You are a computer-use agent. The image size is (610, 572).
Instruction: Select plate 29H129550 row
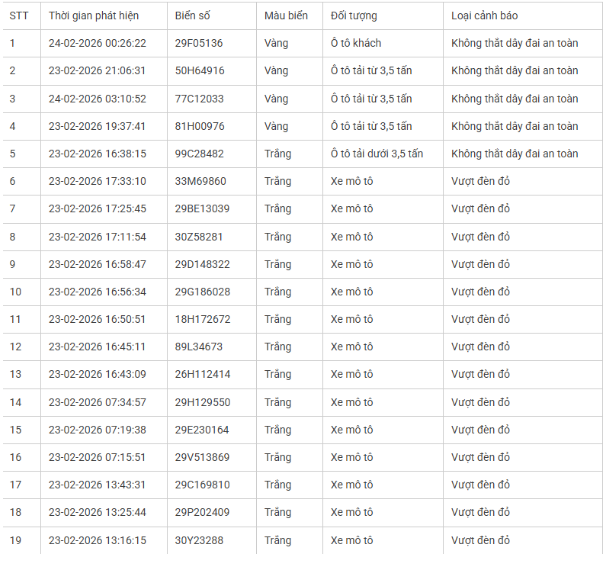[x=201, y=402]
